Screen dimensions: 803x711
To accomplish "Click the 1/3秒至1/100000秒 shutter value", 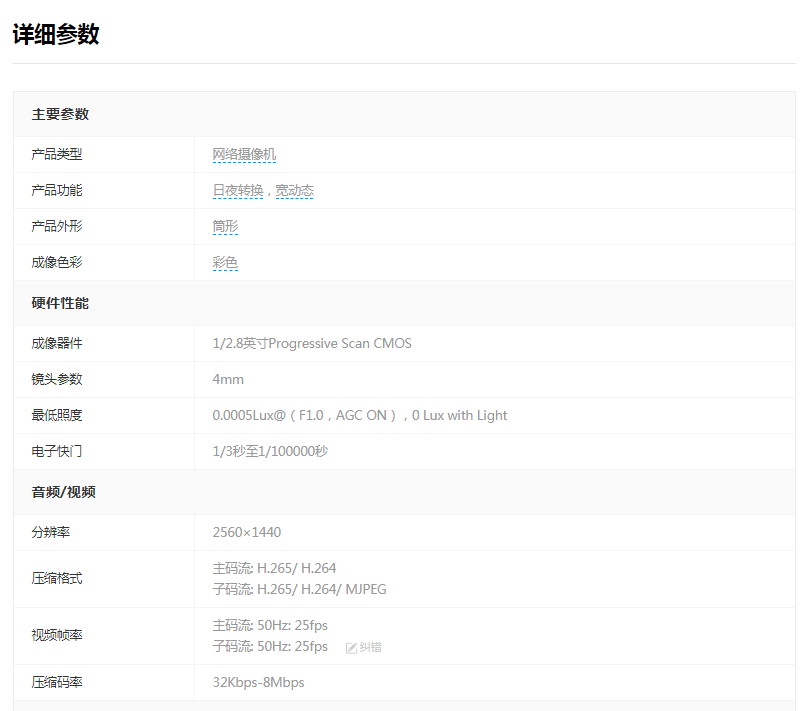I will pos(270,451).
